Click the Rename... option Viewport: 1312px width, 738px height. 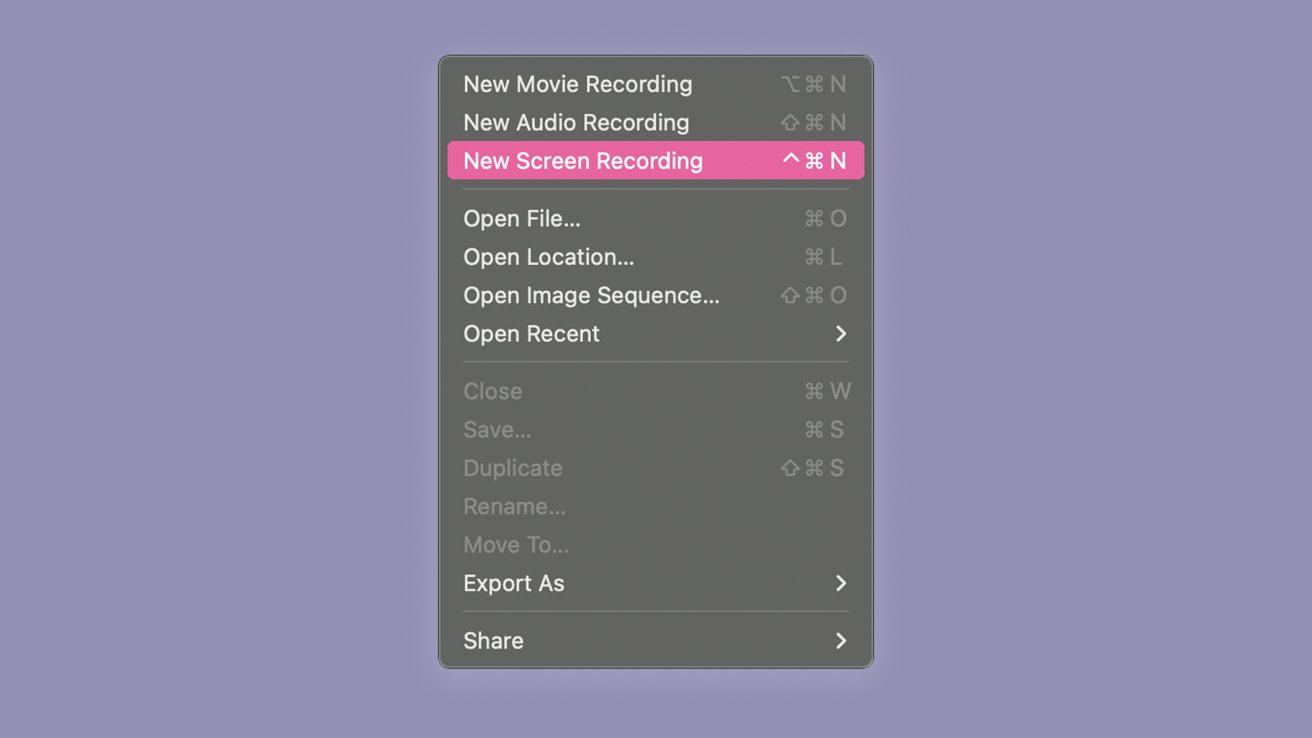point(515,506)
